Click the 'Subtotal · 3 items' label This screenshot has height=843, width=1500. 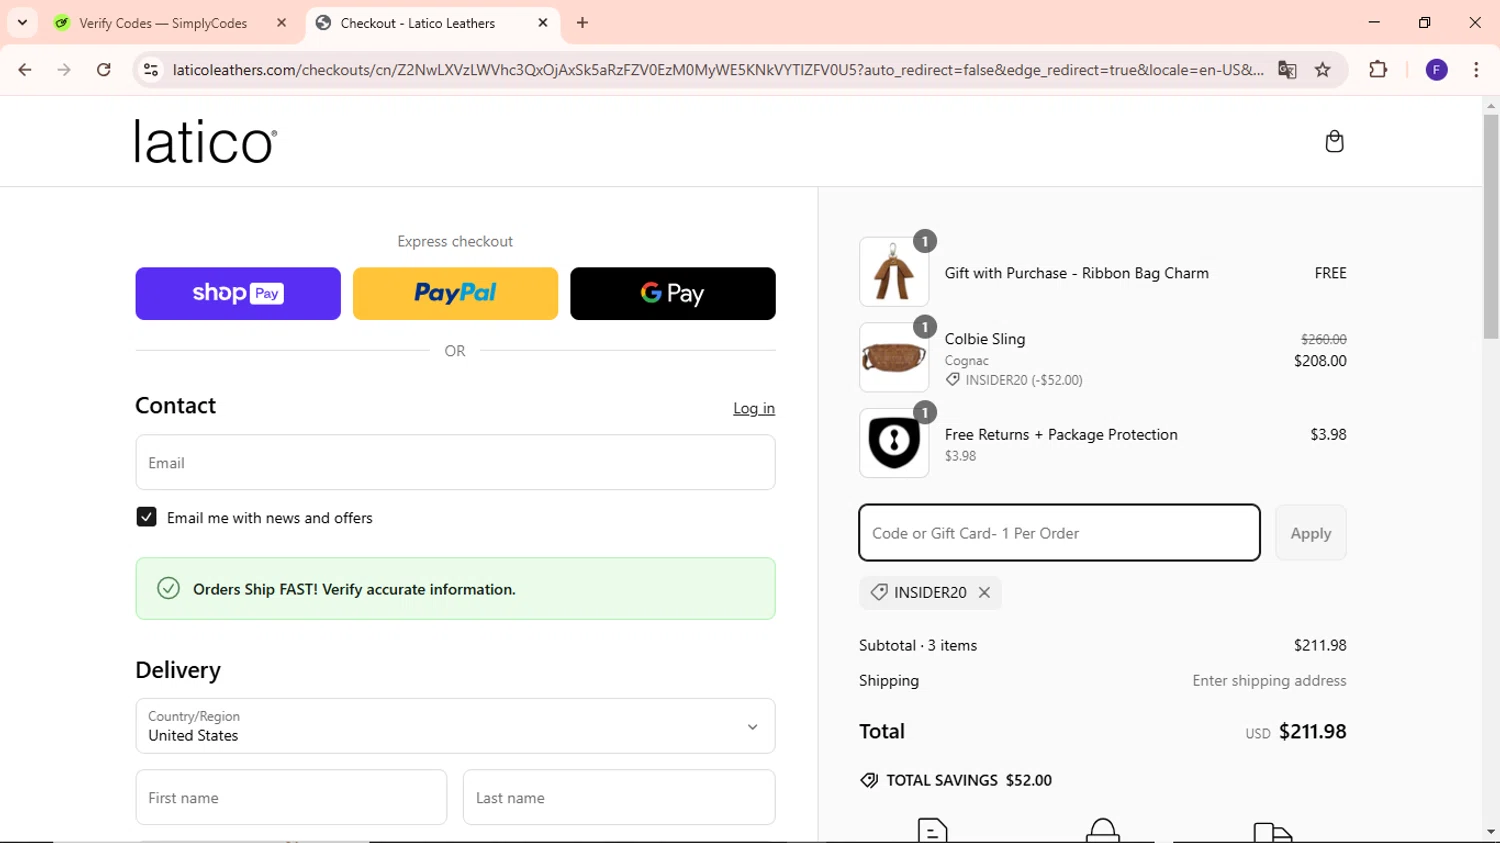point(918,645)
